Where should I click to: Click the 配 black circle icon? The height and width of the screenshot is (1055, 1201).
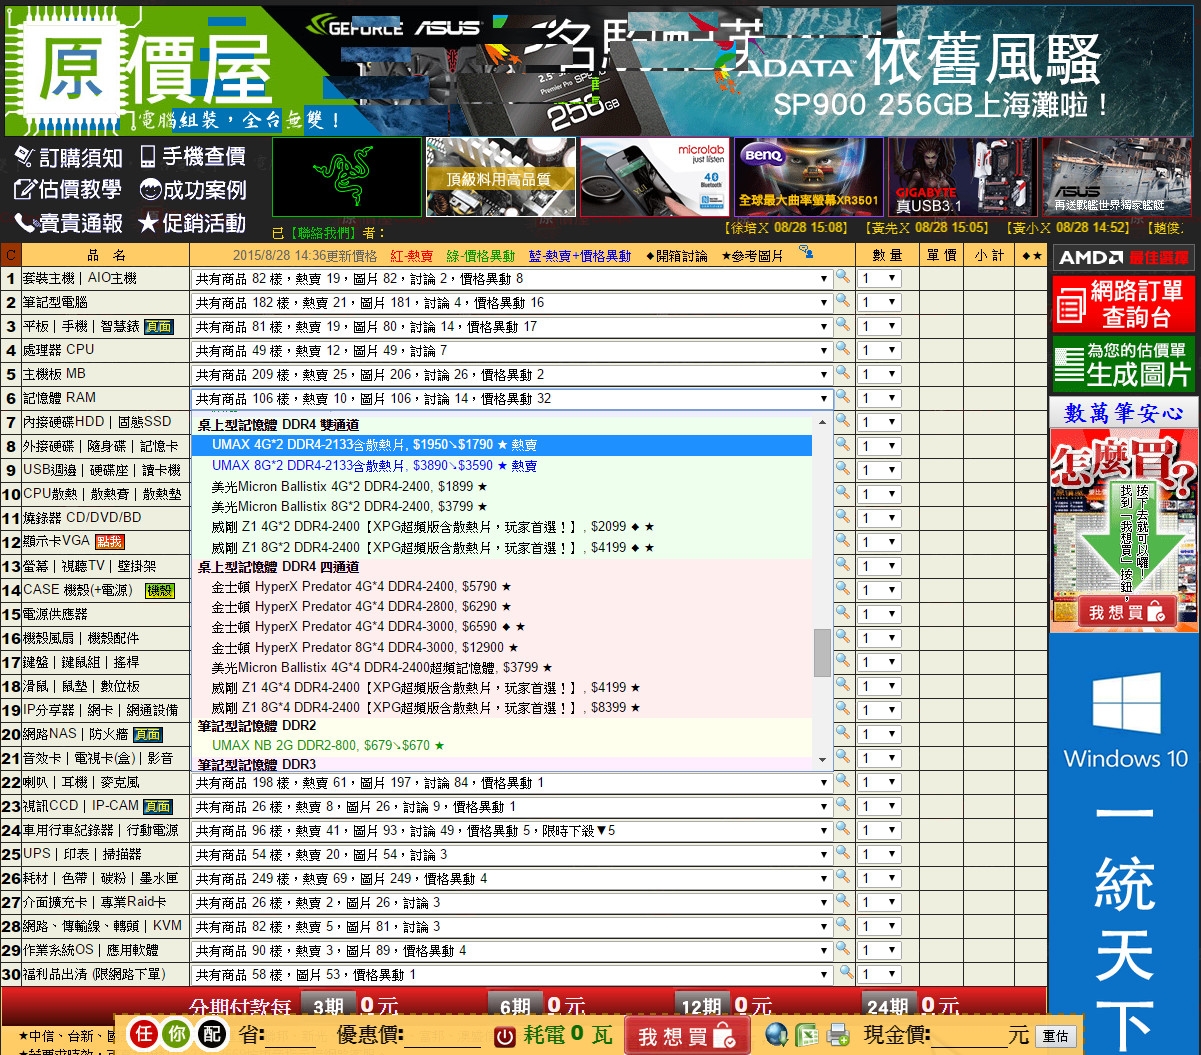(x=211, y=1034)
